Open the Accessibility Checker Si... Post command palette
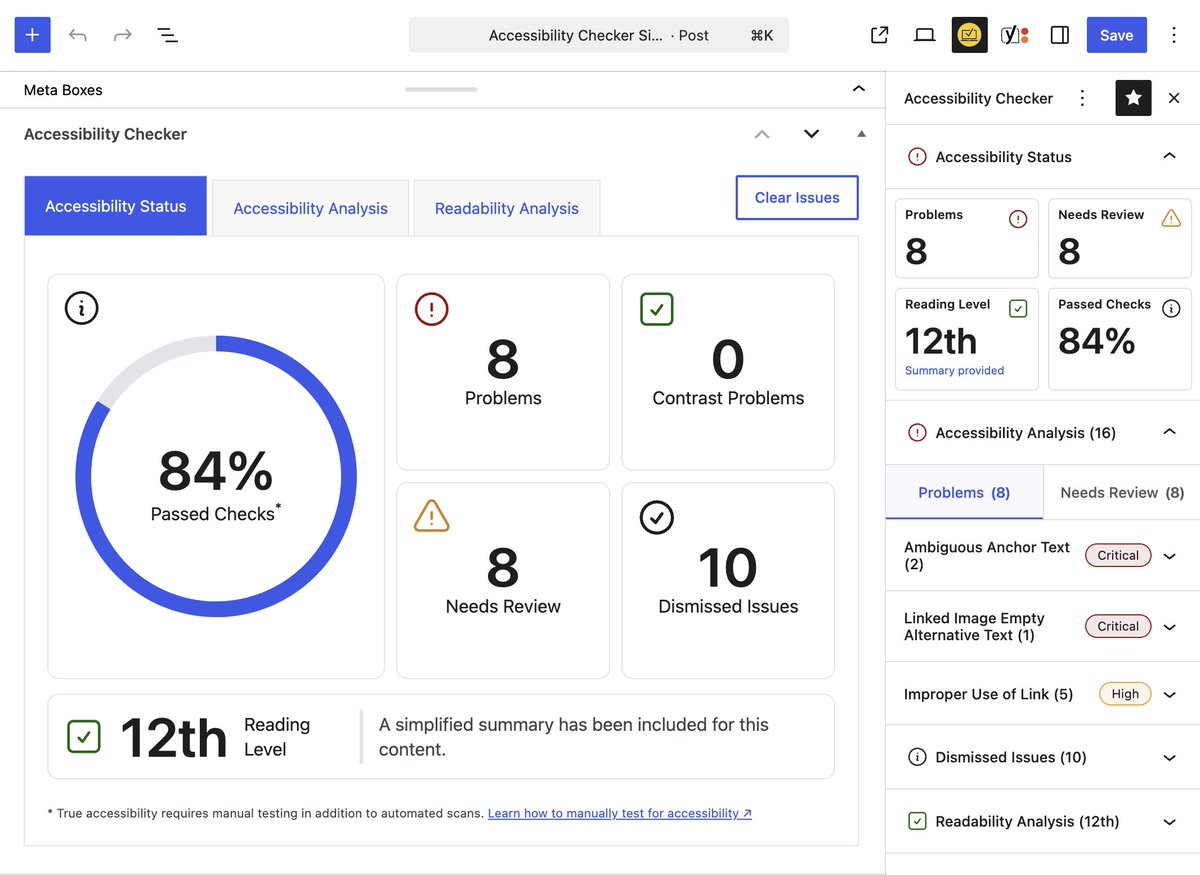This screenshot has width=1200, height=875. pyautogui.click(x=599, y=35)
